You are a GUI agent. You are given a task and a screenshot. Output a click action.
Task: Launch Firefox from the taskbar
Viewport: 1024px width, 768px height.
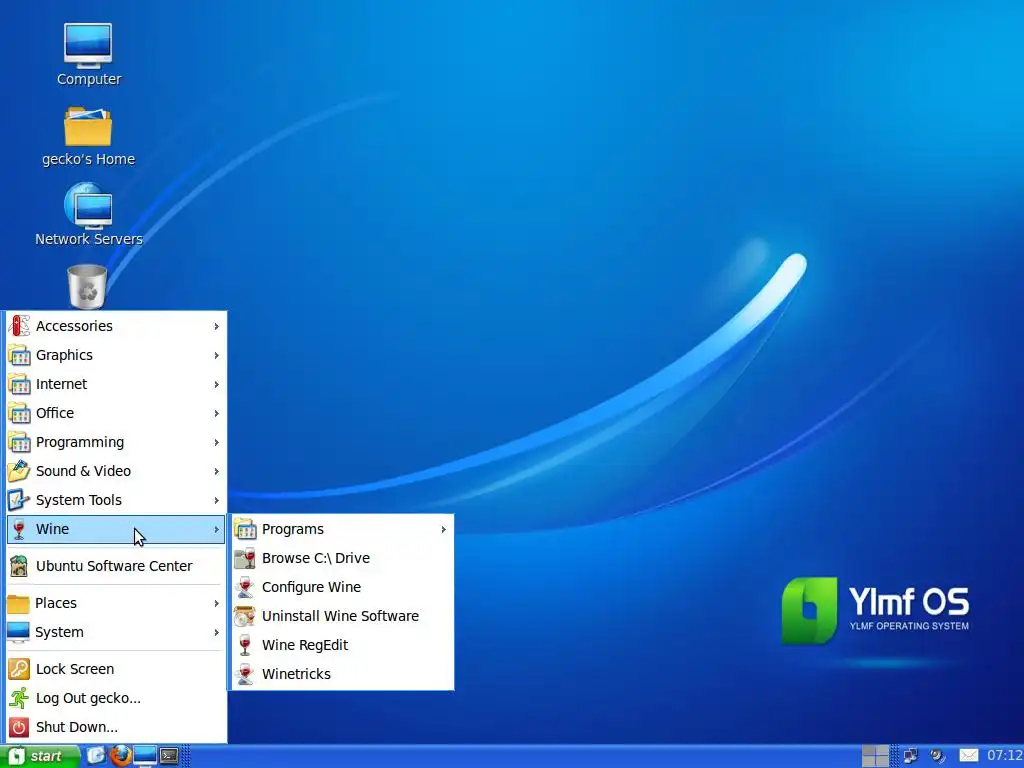(120, 756)
